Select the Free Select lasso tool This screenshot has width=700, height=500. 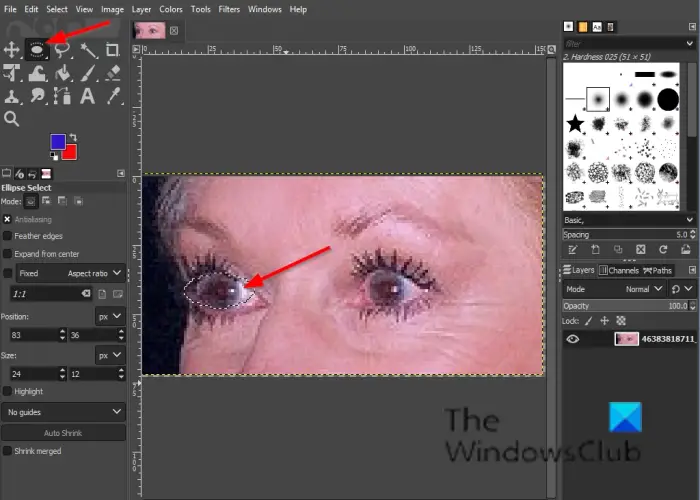point(62,50)
